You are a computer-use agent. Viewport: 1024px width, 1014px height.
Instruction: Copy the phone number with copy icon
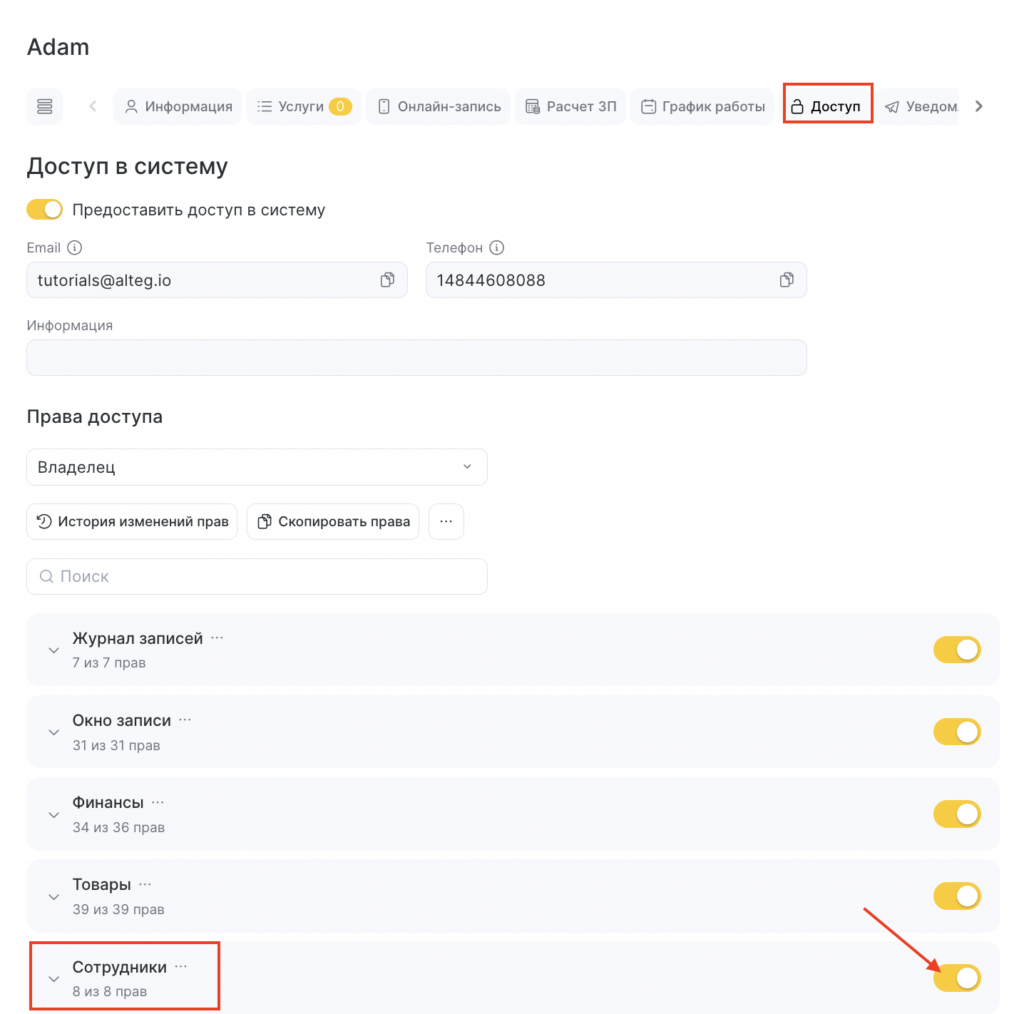786,280
